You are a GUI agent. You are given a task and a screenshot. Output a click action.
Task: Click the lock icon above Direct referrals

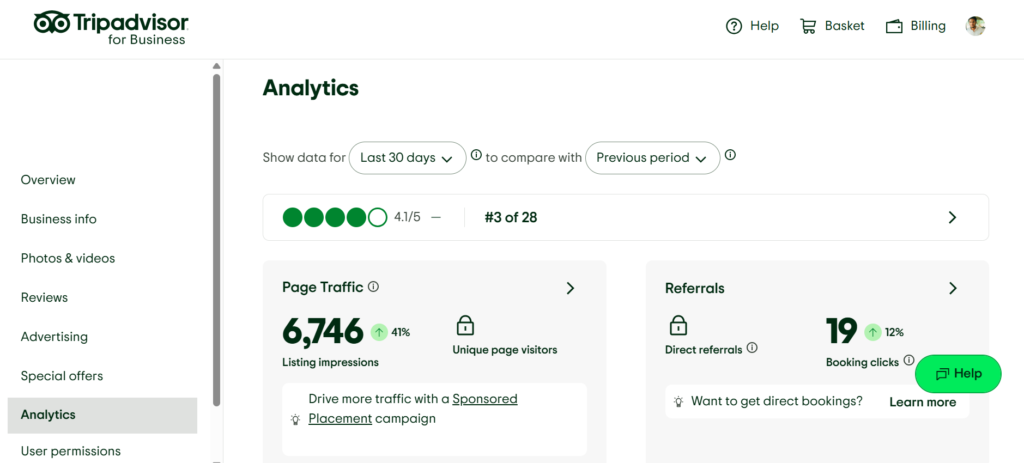(678, 325)
